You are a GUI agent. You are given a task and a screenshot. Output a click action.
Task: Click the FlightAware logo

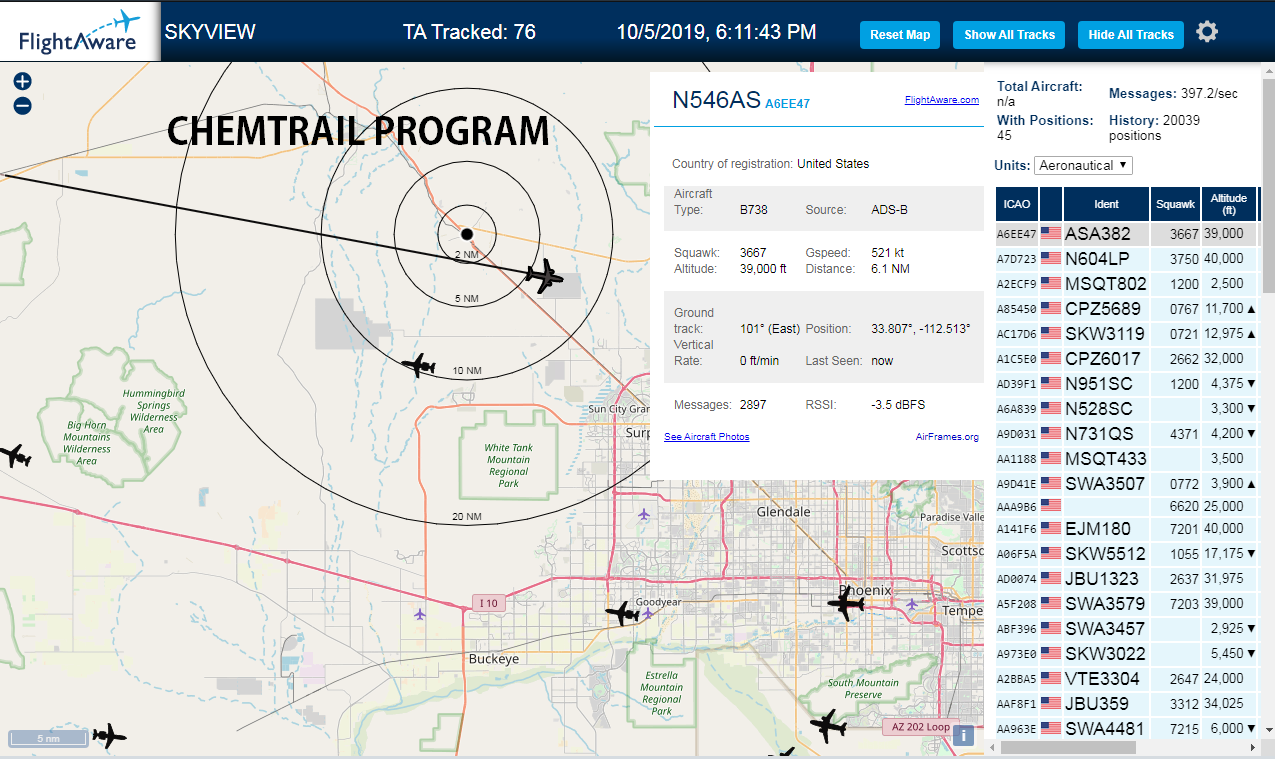coord(79,31)
